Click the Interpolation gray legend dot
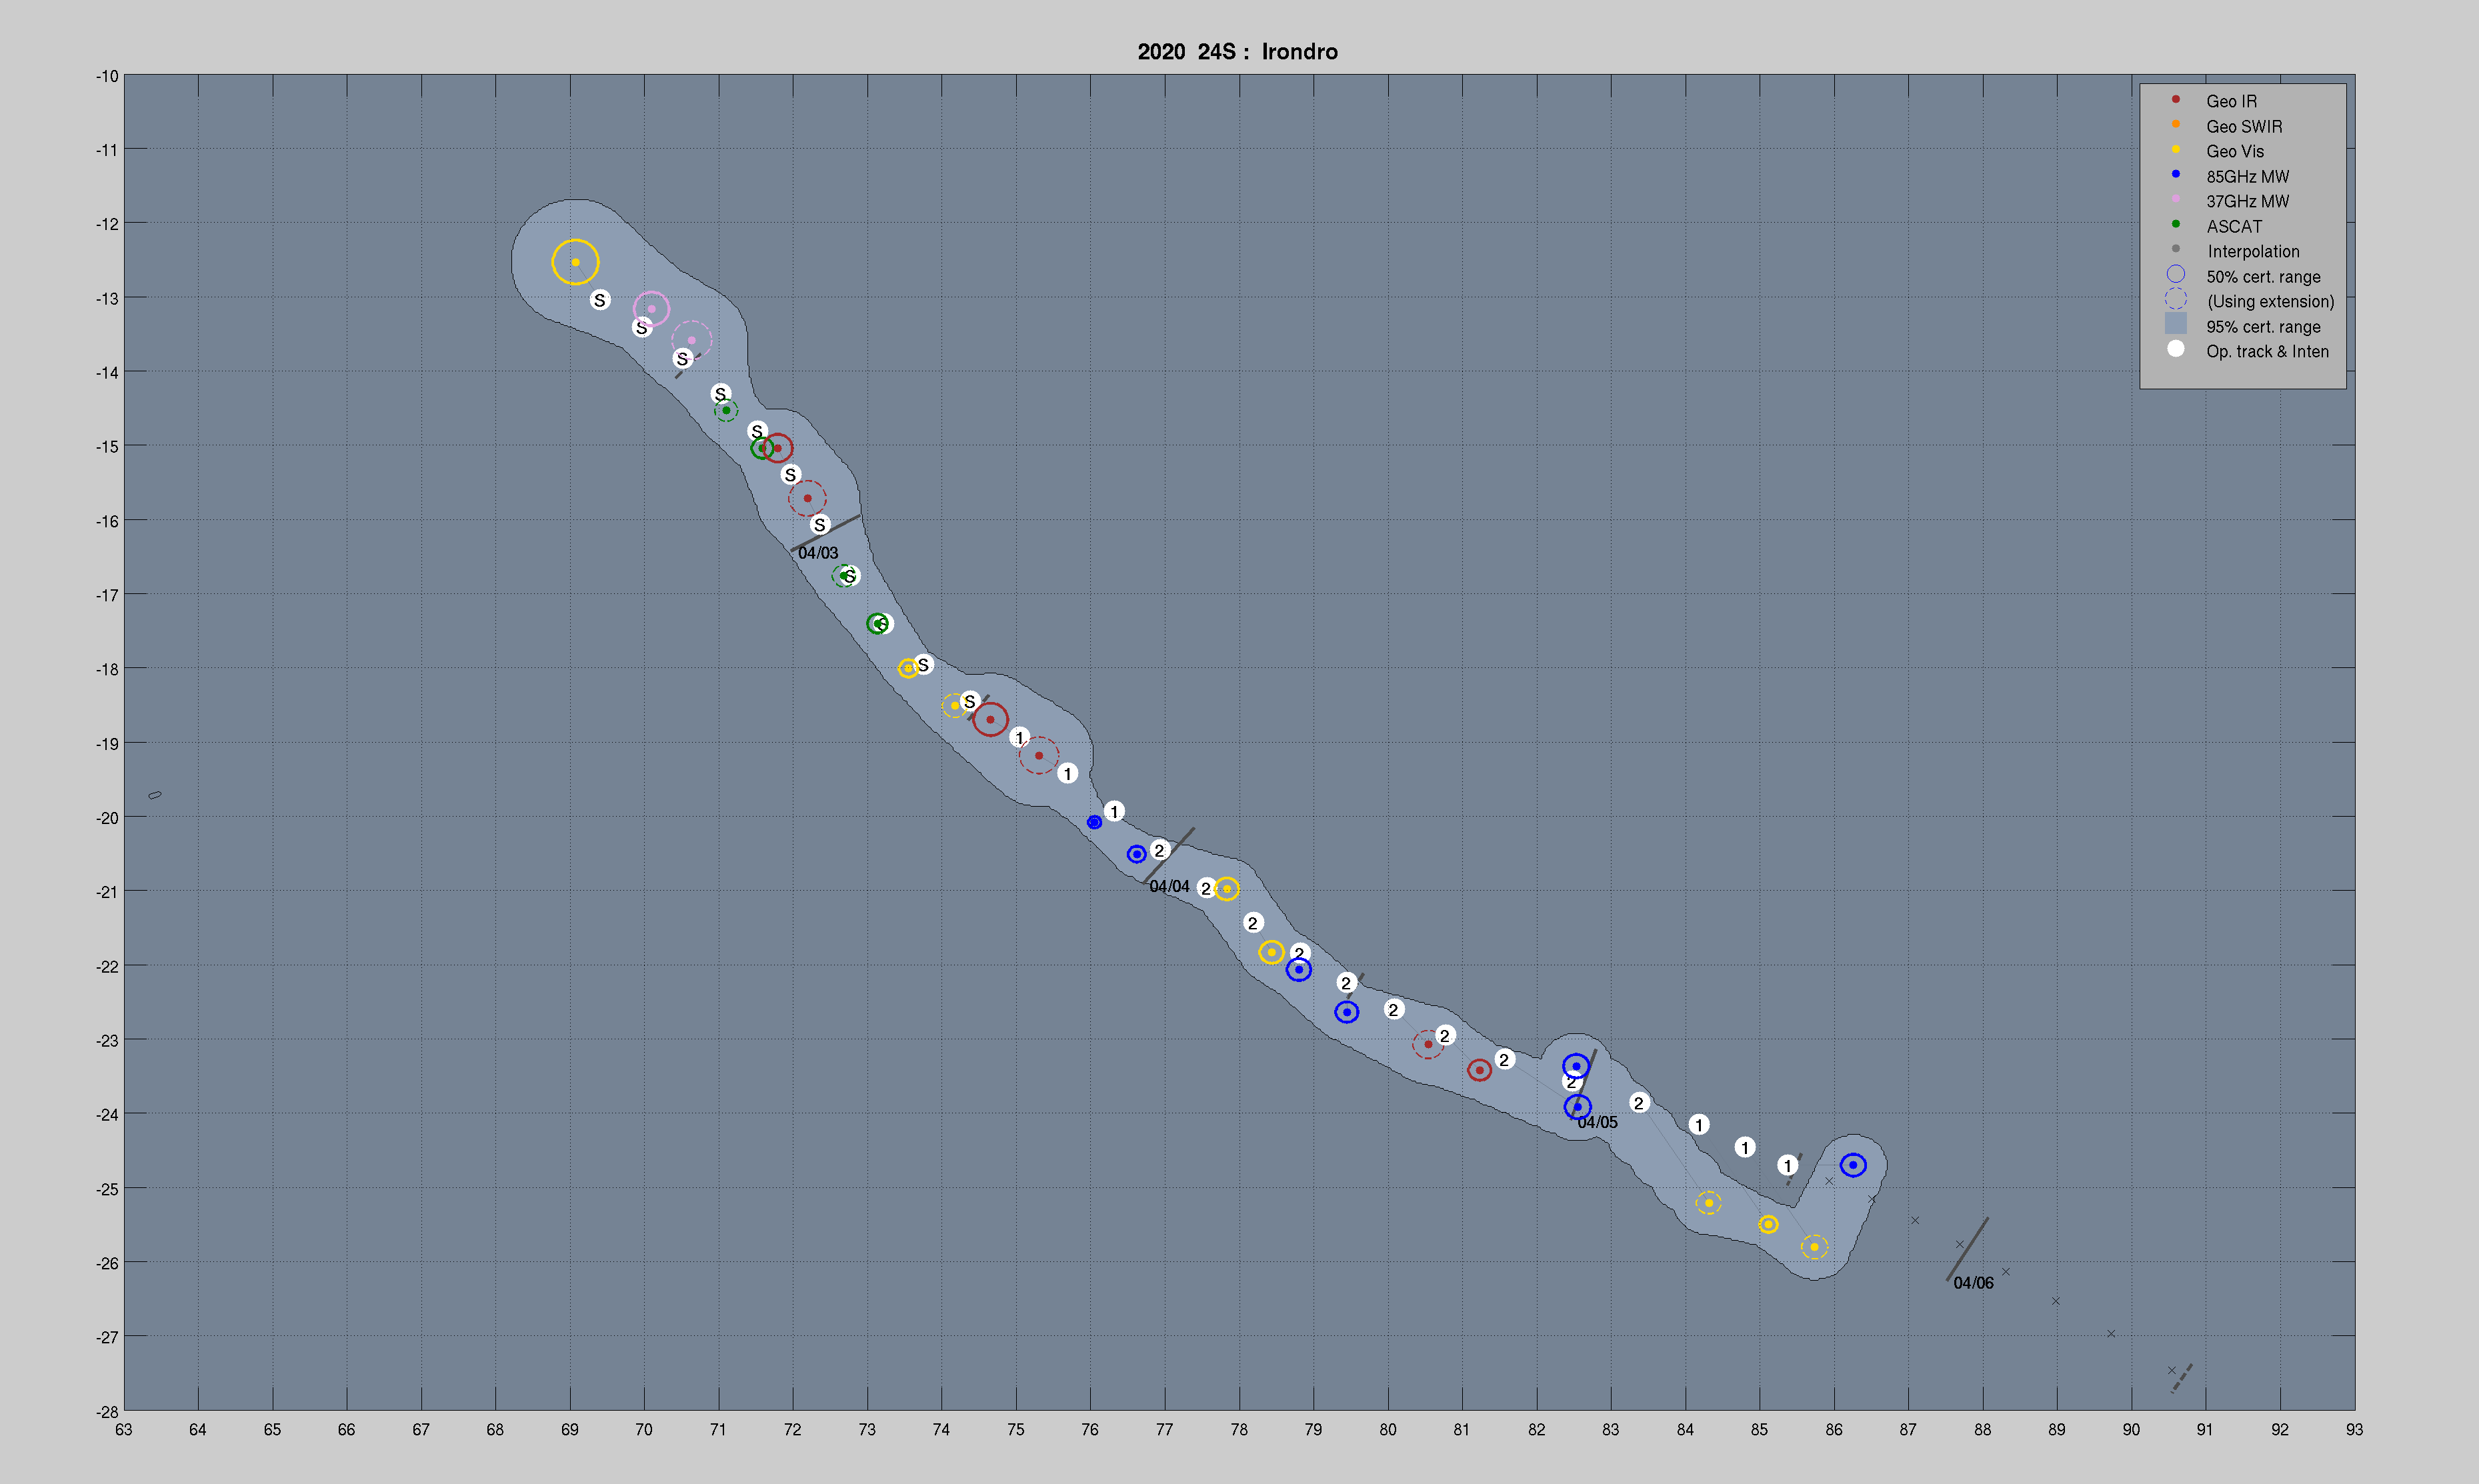 2175,250
